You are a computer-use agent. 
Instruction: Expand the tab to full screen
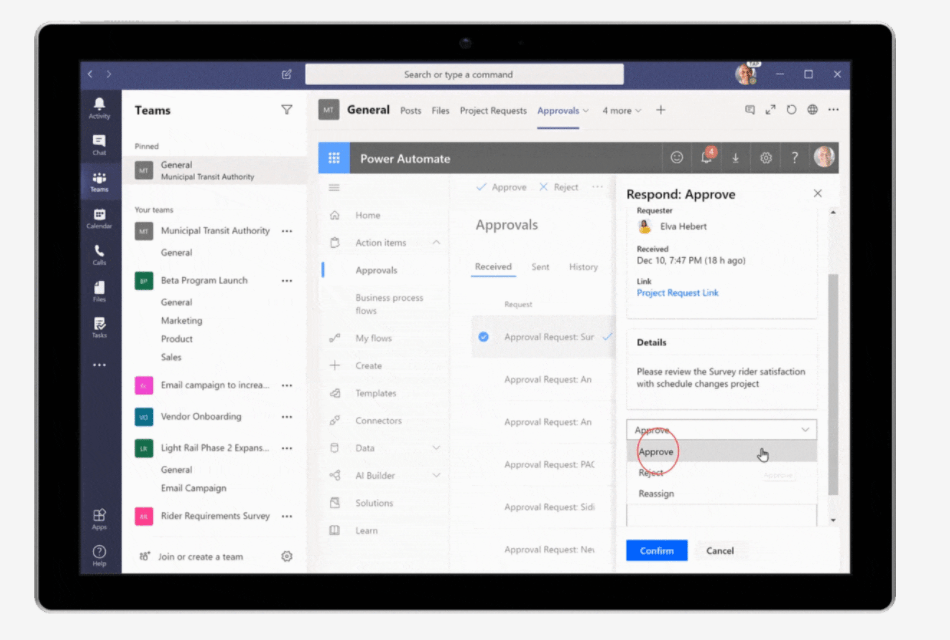[x=770, y=110]
